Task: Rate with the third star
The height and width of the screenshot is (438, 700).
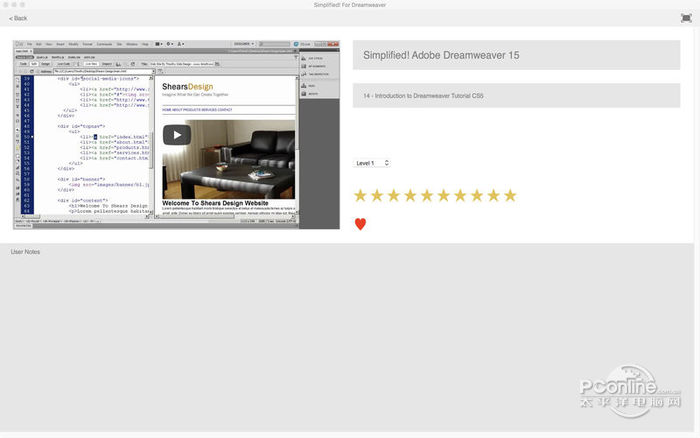Action: [x=394, y=196]
